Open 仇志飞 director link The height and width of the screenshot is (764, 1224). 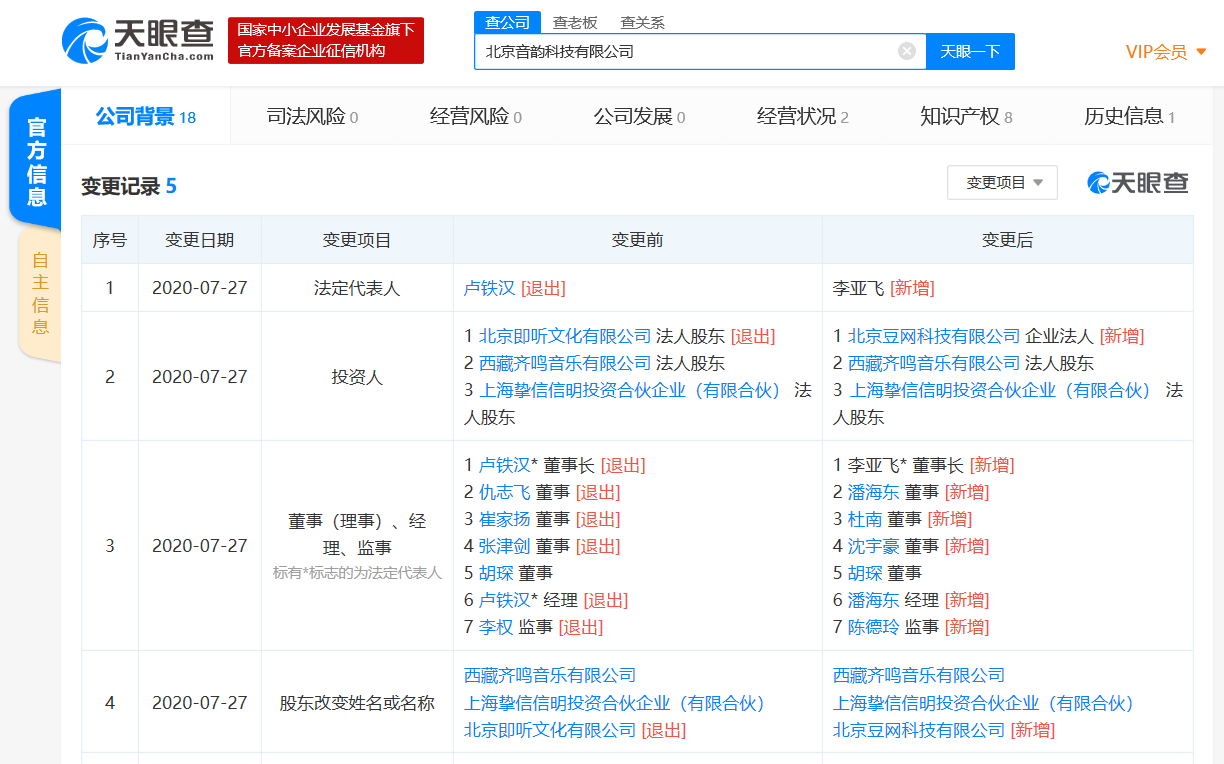click(505, 492)
